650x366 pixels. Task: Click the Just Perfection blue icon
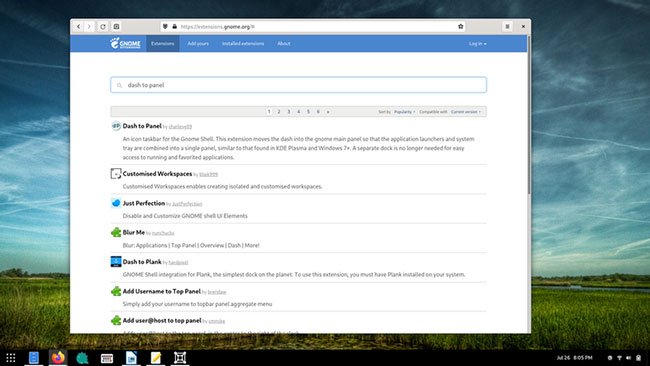[116, 203]
